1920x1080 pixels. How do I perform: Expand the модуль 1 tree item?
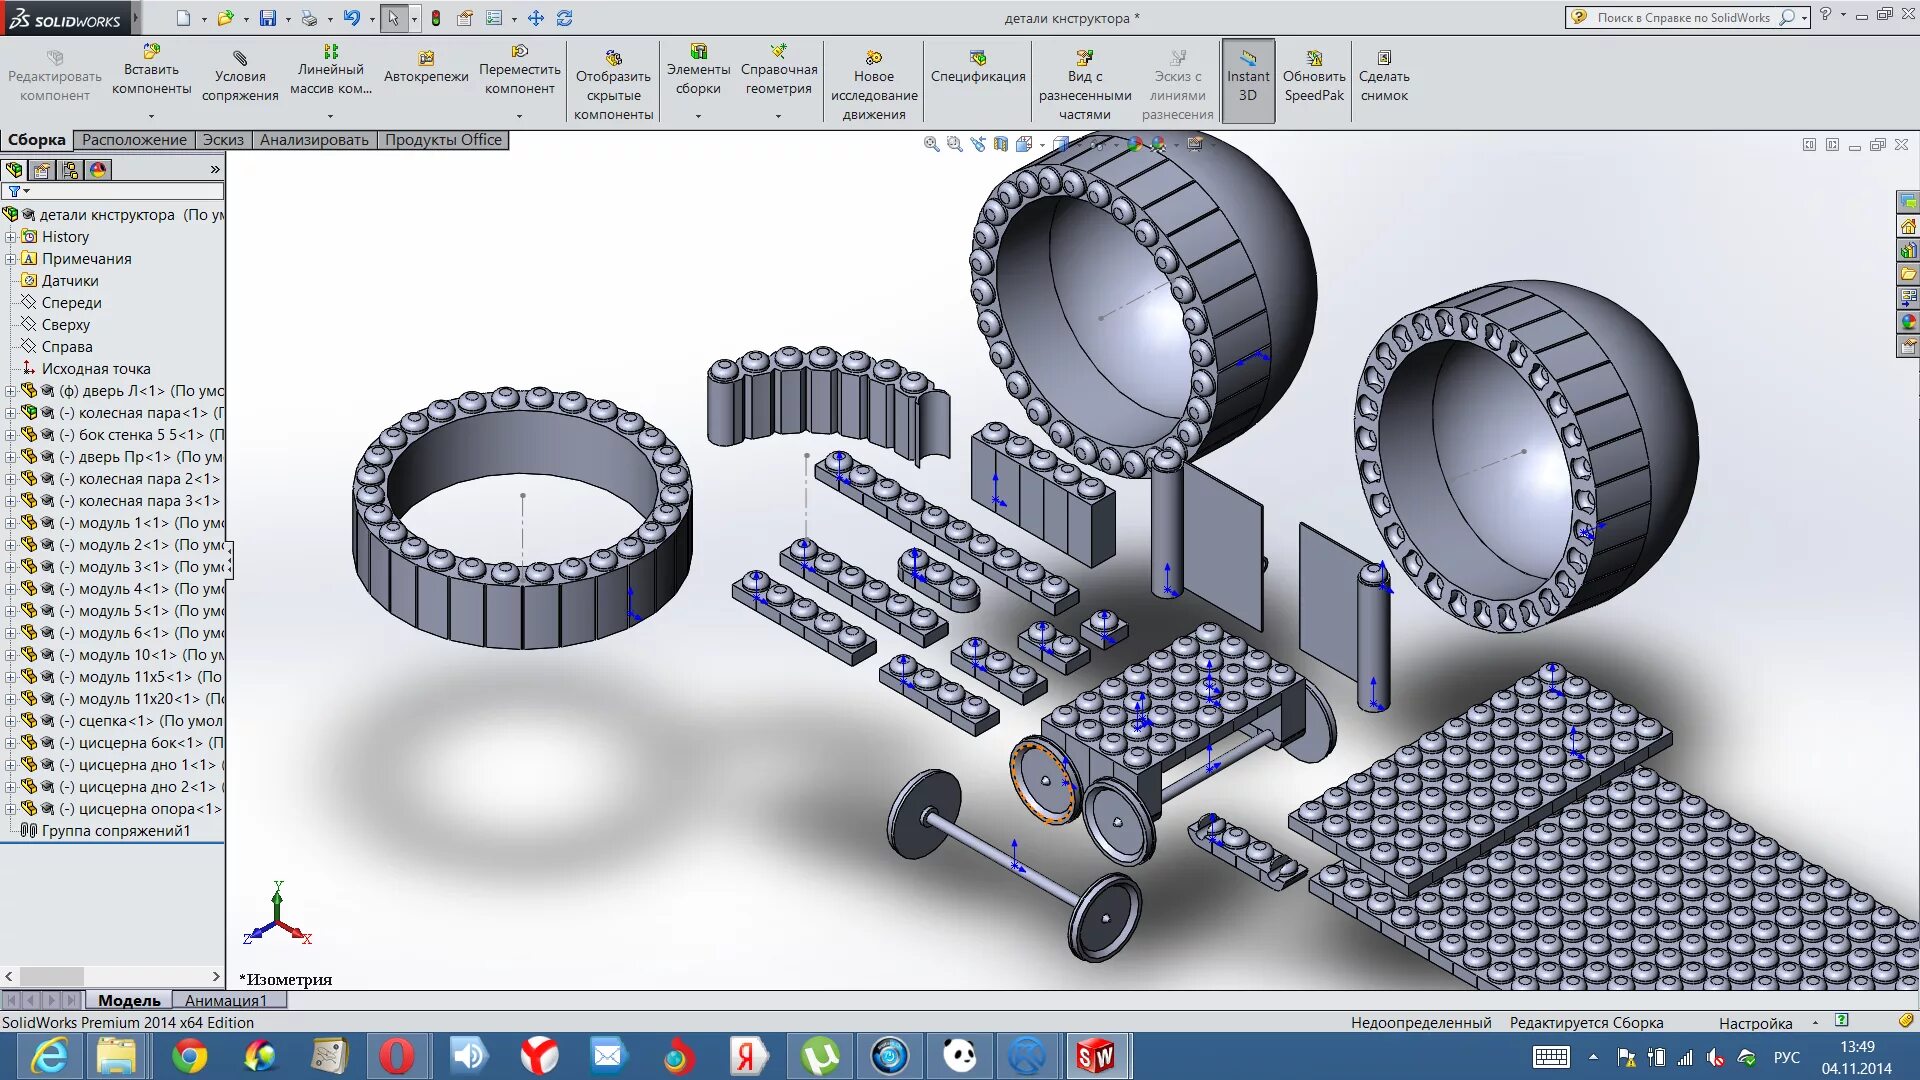pyautogui.click(x=12, y=522)
